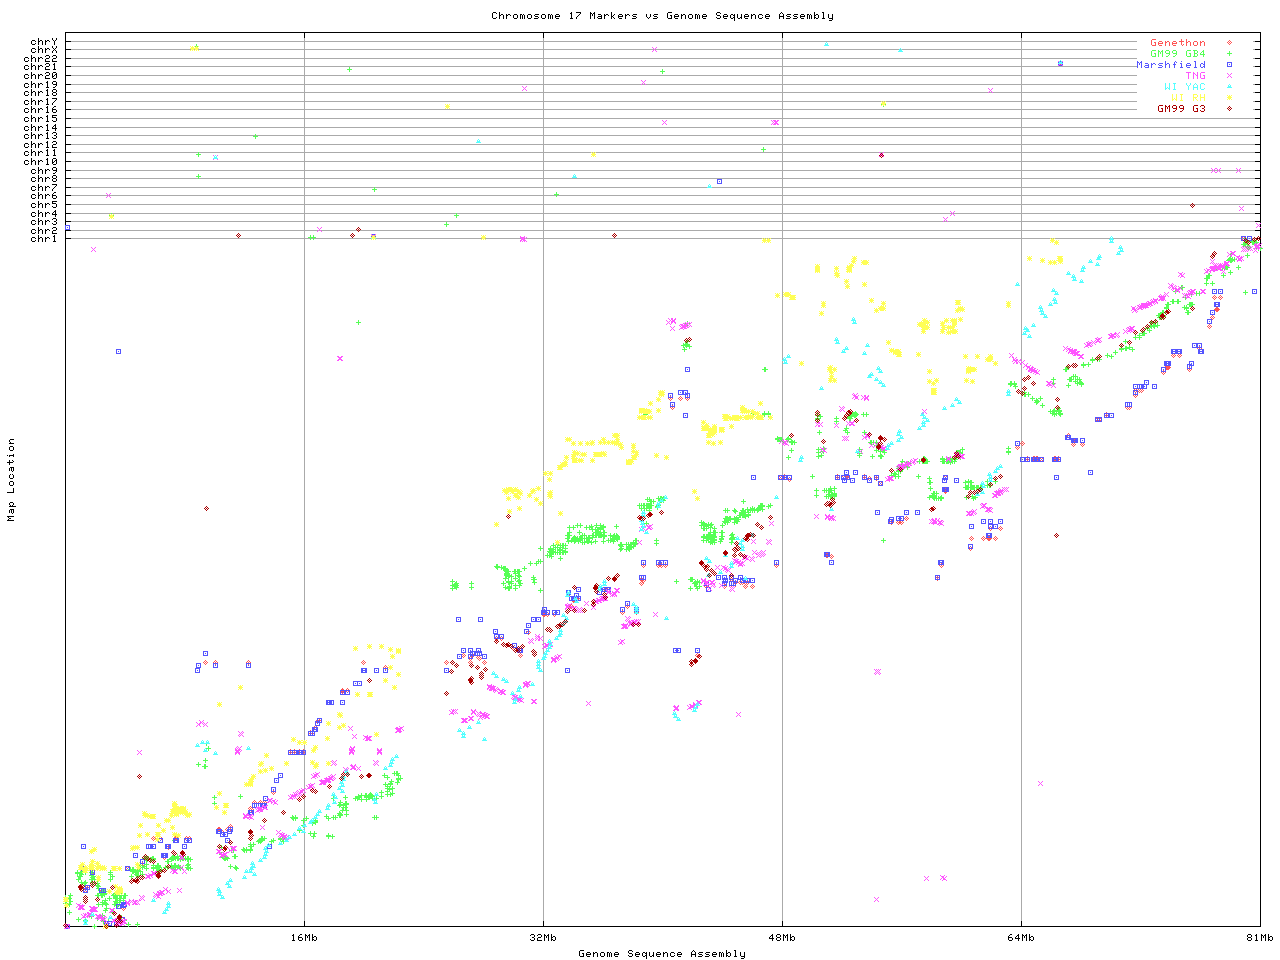Click the chr1 row label

pos(44,238)
